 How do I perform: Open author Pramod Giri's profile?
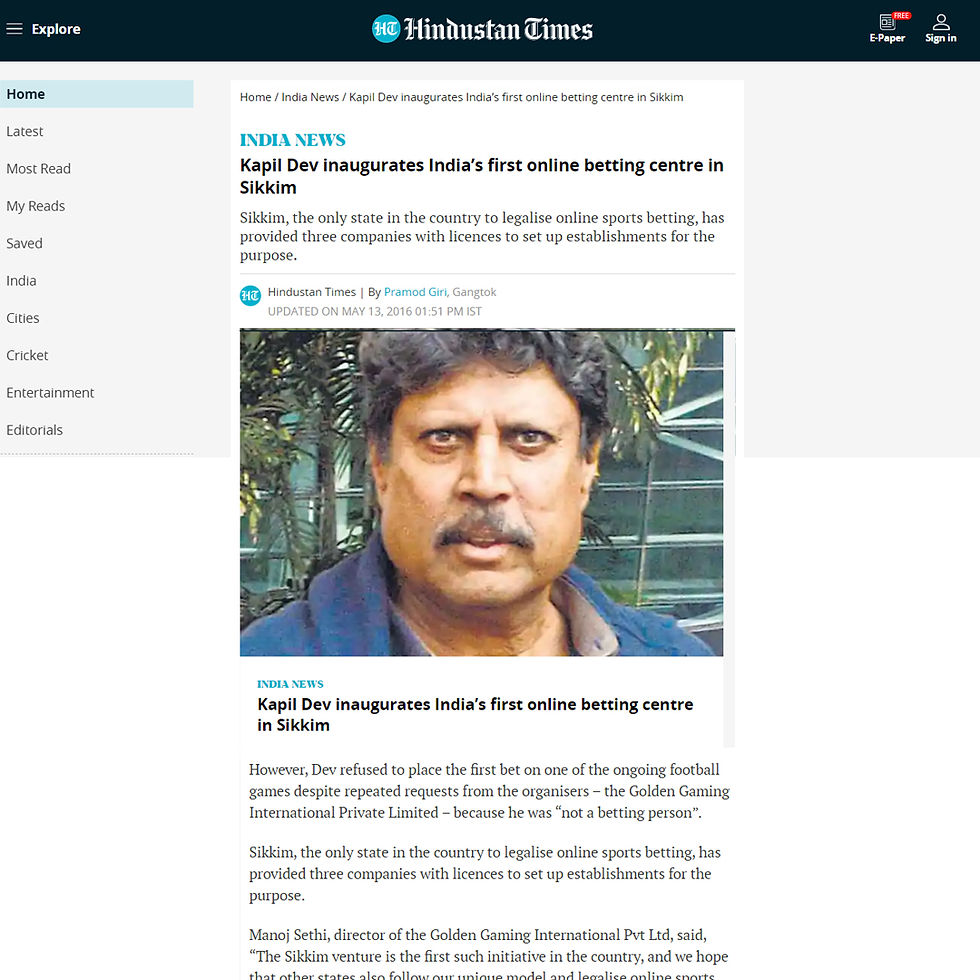pyautogui.click(x=415, y=292)
